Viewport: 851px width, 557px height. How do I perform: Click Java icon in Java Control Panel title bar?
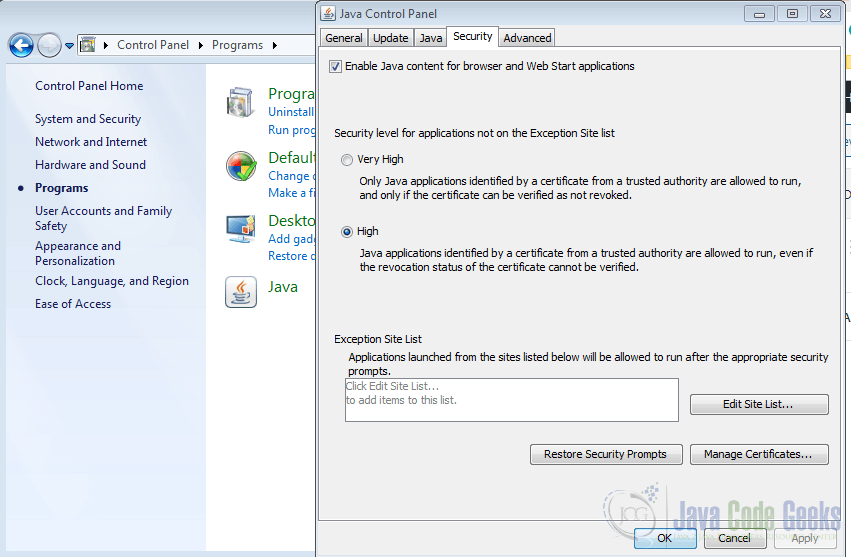click(328, 14)
